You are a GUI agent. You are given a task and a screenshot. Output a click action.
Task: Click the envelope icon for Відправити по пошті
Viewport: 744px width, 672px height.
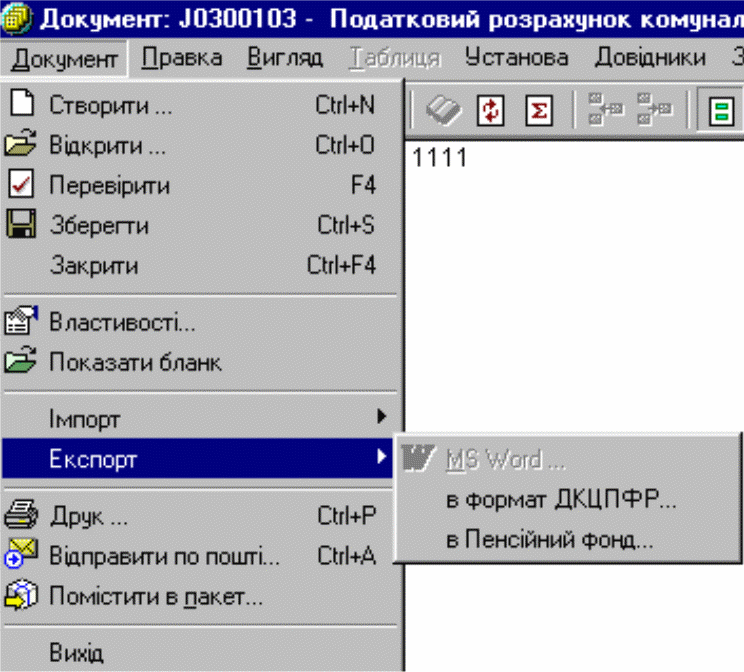pos(21,555)
